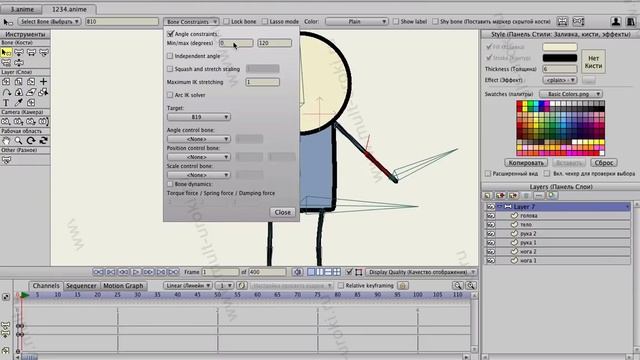Click the Max degrees field showing 120
640x360 pixels.
tap(274, 43)
